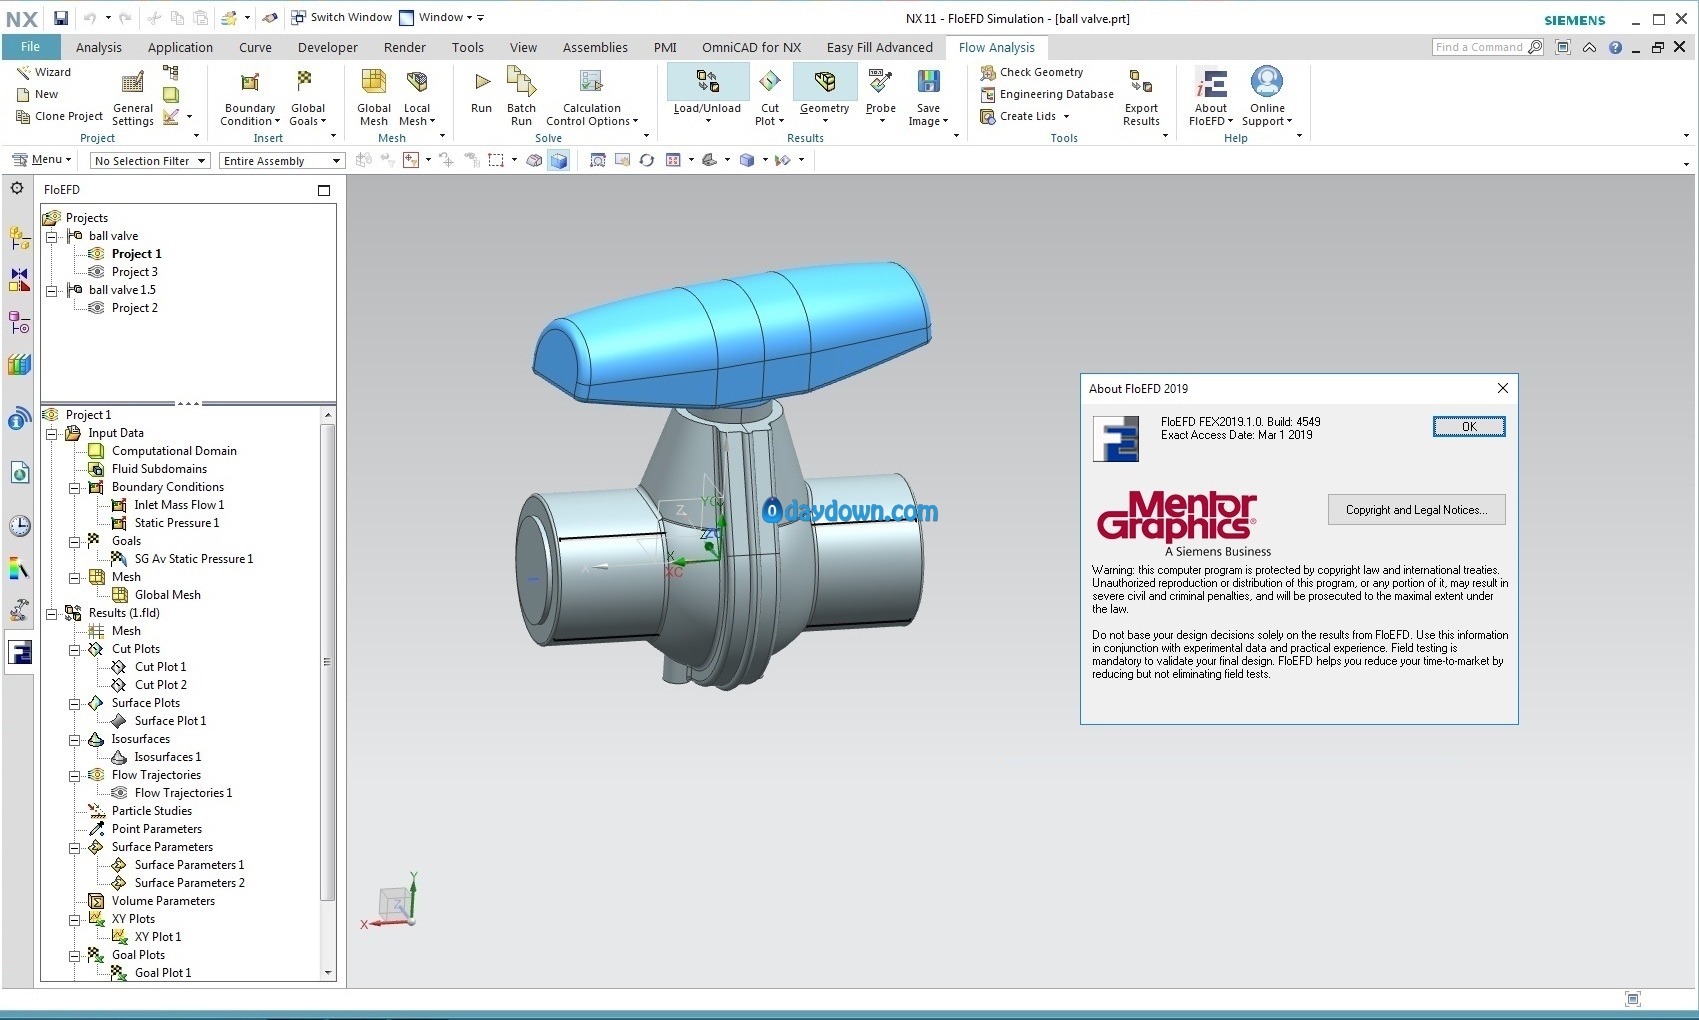
Task: Collapse the ball valve 1.5 project node
Action: click(52, 290)
